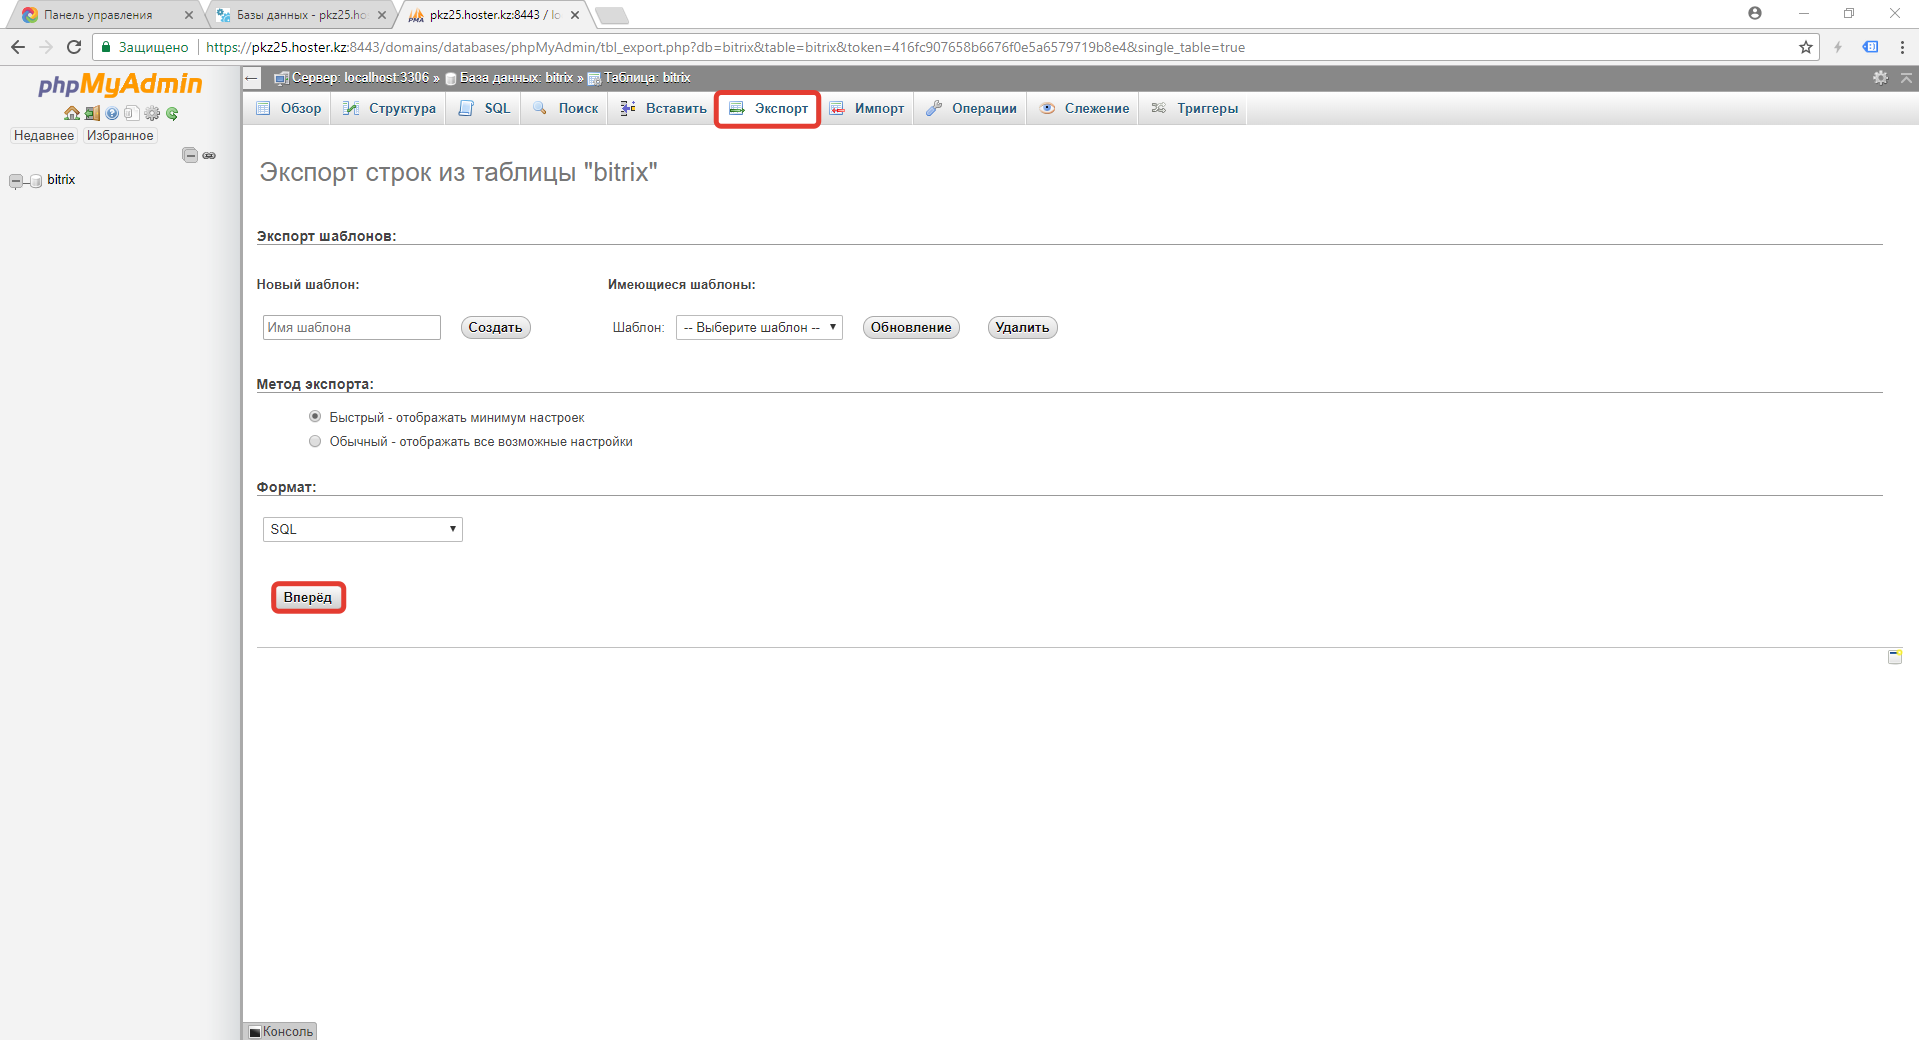This screenshot has width=1919, height=1040.
Task: Click the yellow note icon at right
Action: (1894, 657)
